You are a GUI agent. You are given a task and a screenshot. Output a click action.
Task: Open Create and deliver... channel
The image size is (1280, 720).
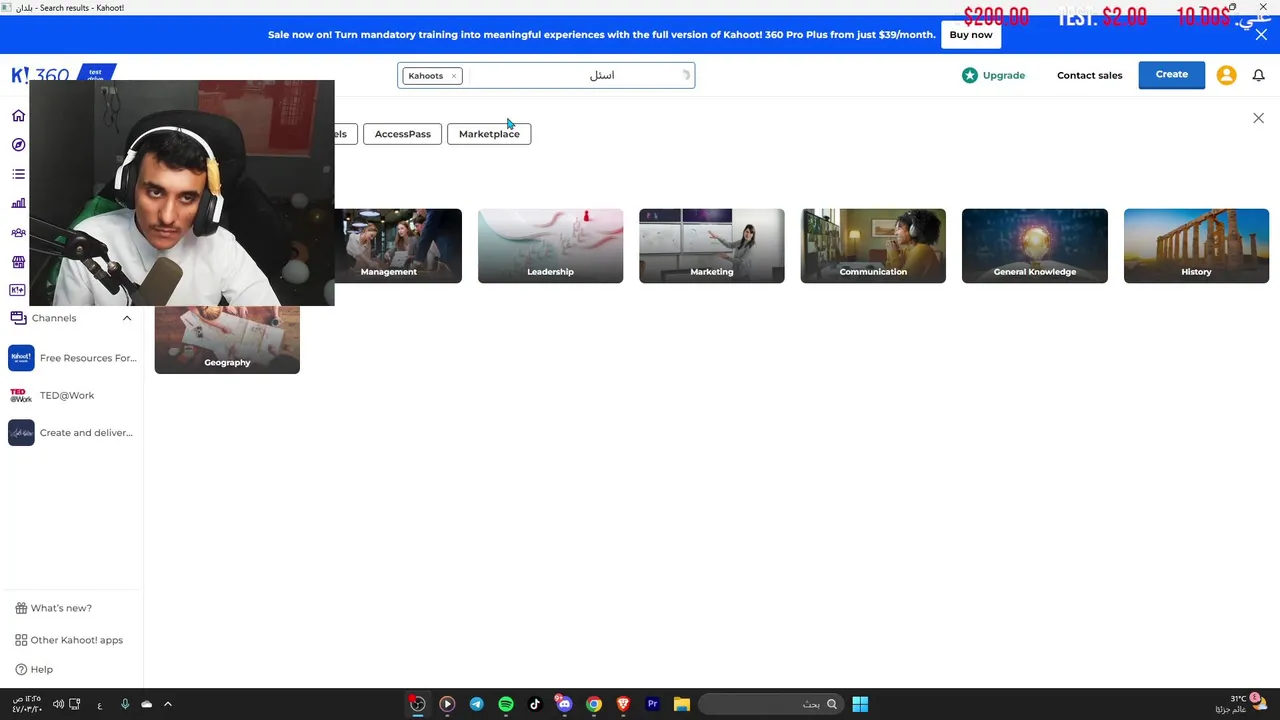pos(71,432)
